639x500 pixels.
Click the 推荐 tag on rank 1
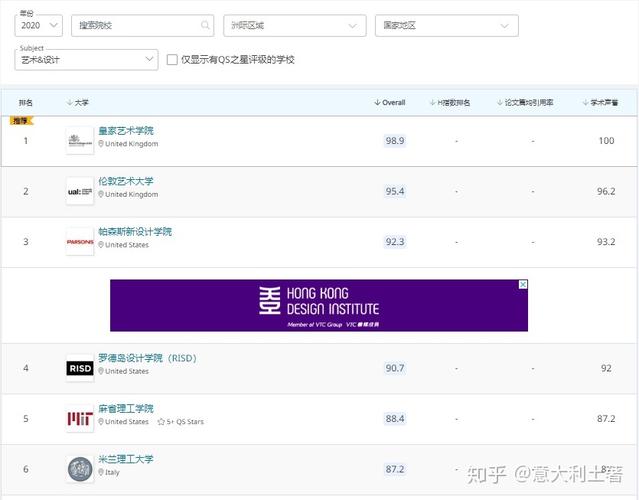(21, 121)
